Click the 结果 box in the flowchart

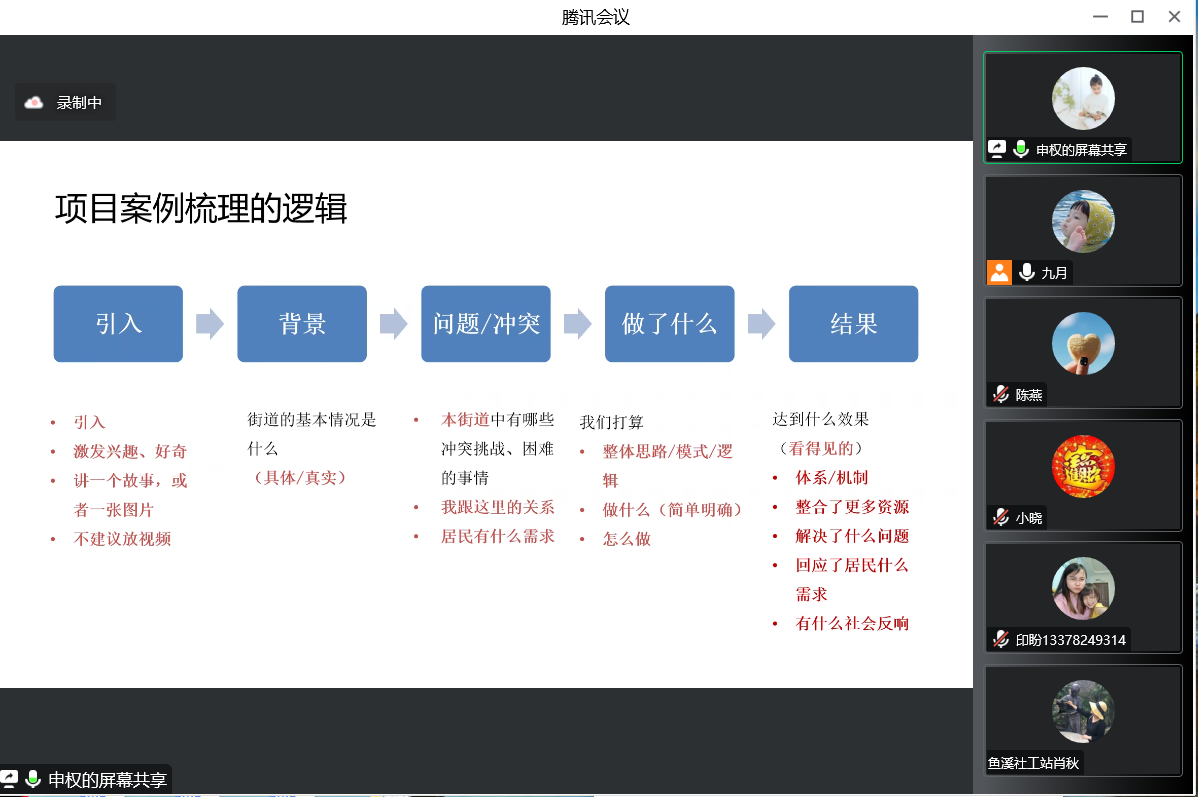(853, 324)
